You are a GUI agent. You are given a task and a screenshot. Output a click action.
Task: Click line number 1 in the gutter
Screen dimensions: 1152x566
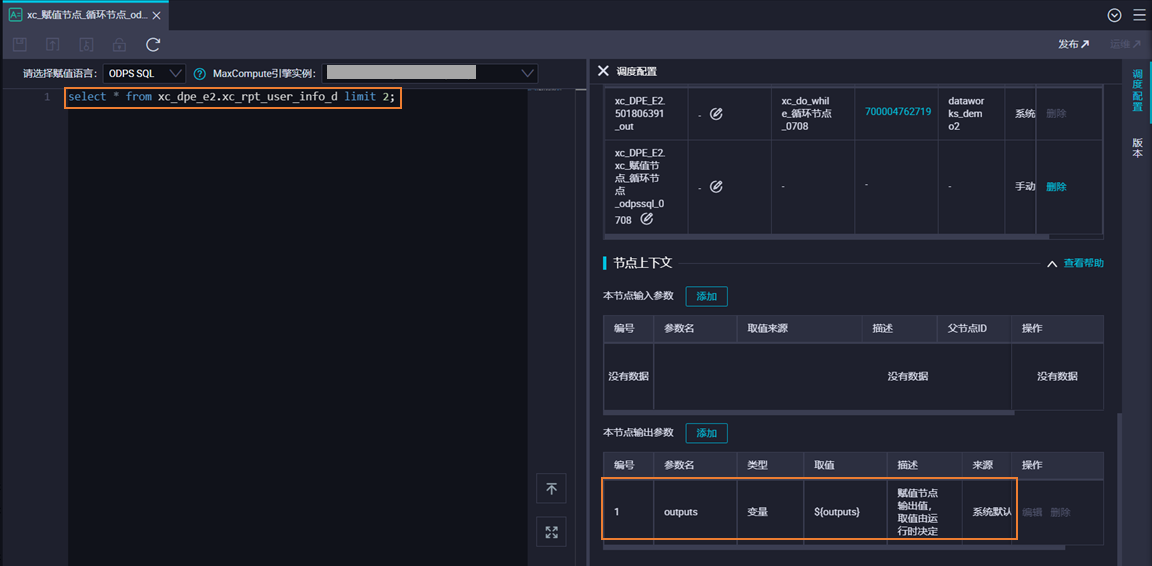[x=47, y=97]
